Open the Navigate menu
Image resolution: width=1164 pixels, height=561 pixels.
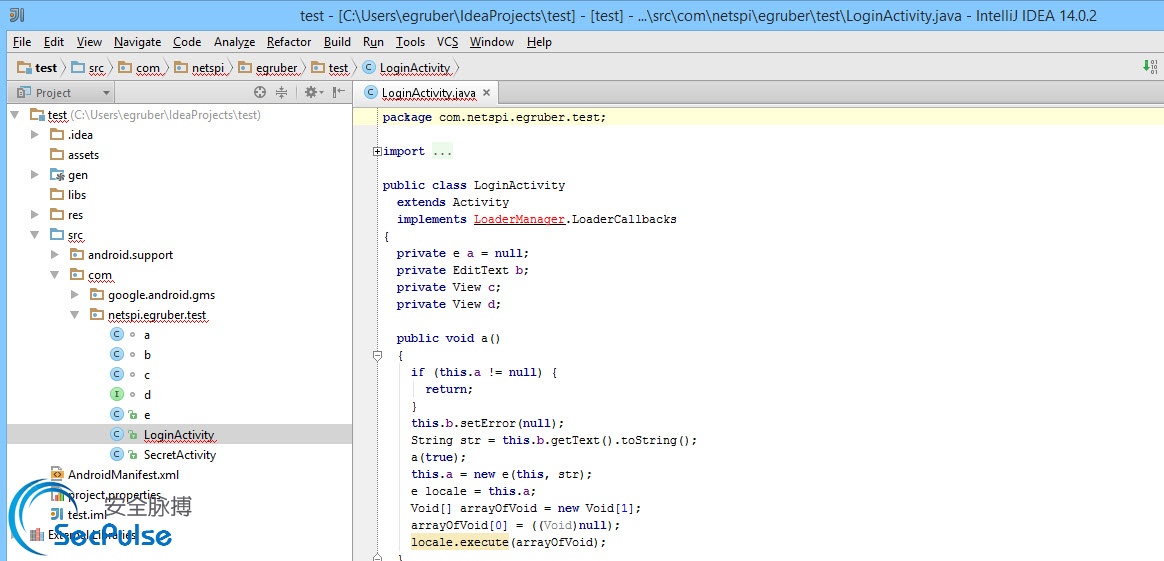pos(137,42)
